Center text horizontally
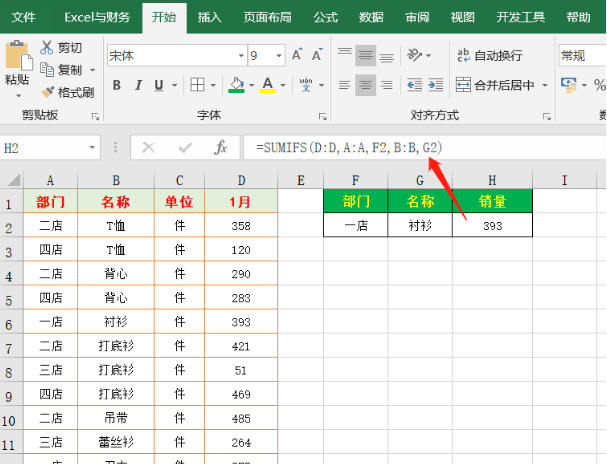607x464 pixels. coord(365,85)
